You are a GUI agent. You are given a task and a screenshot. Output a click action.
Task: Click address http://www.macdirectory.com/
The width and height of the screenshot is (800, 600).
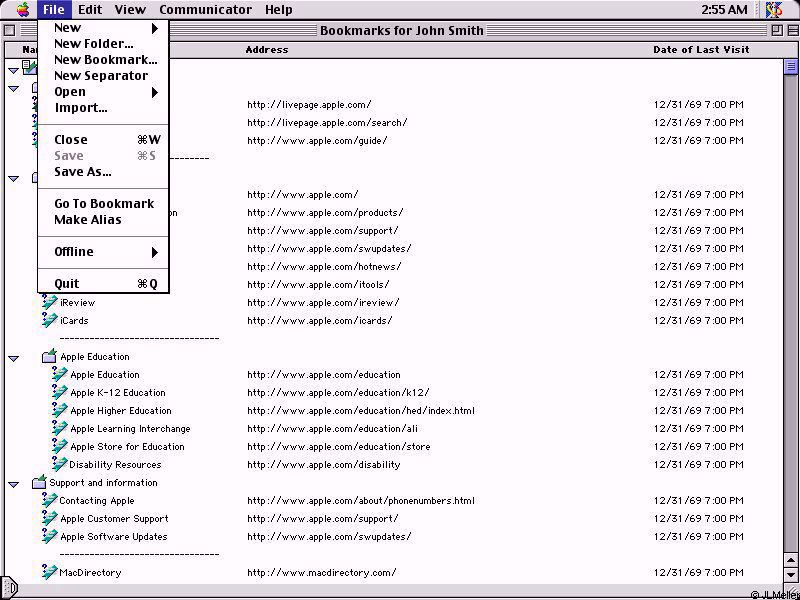321,572
